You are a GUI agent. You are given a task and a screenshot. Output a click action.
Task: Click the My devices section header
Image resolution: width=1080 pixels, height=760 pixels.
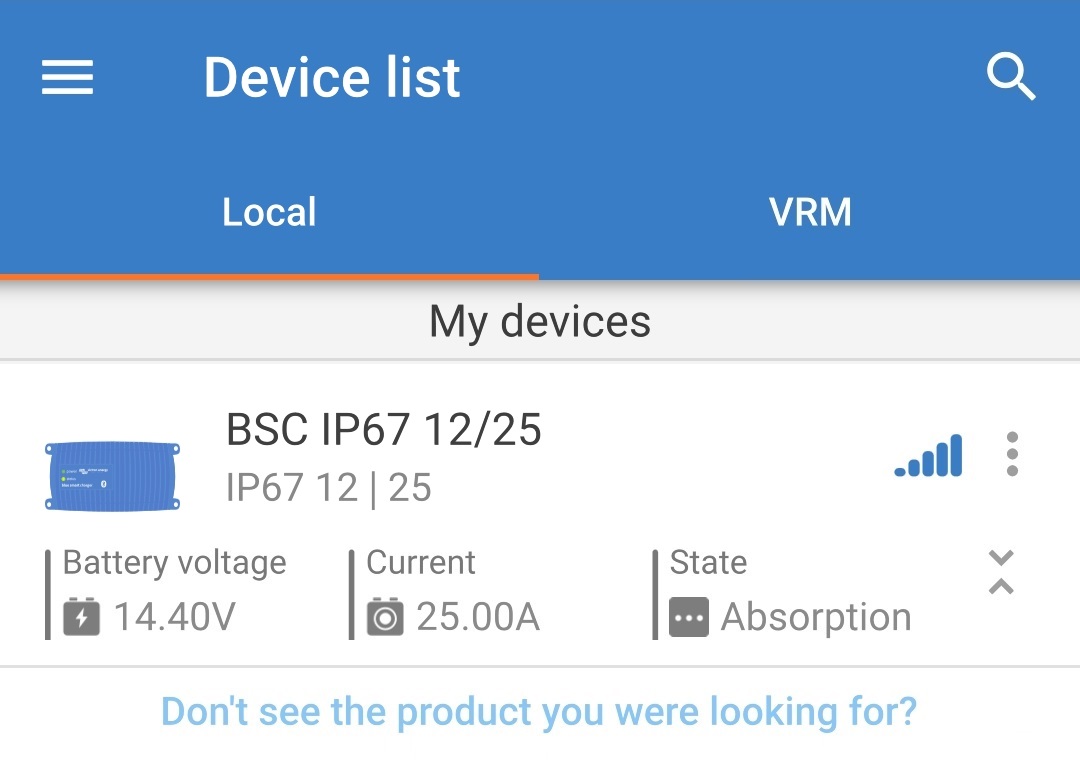click(540, 321)
